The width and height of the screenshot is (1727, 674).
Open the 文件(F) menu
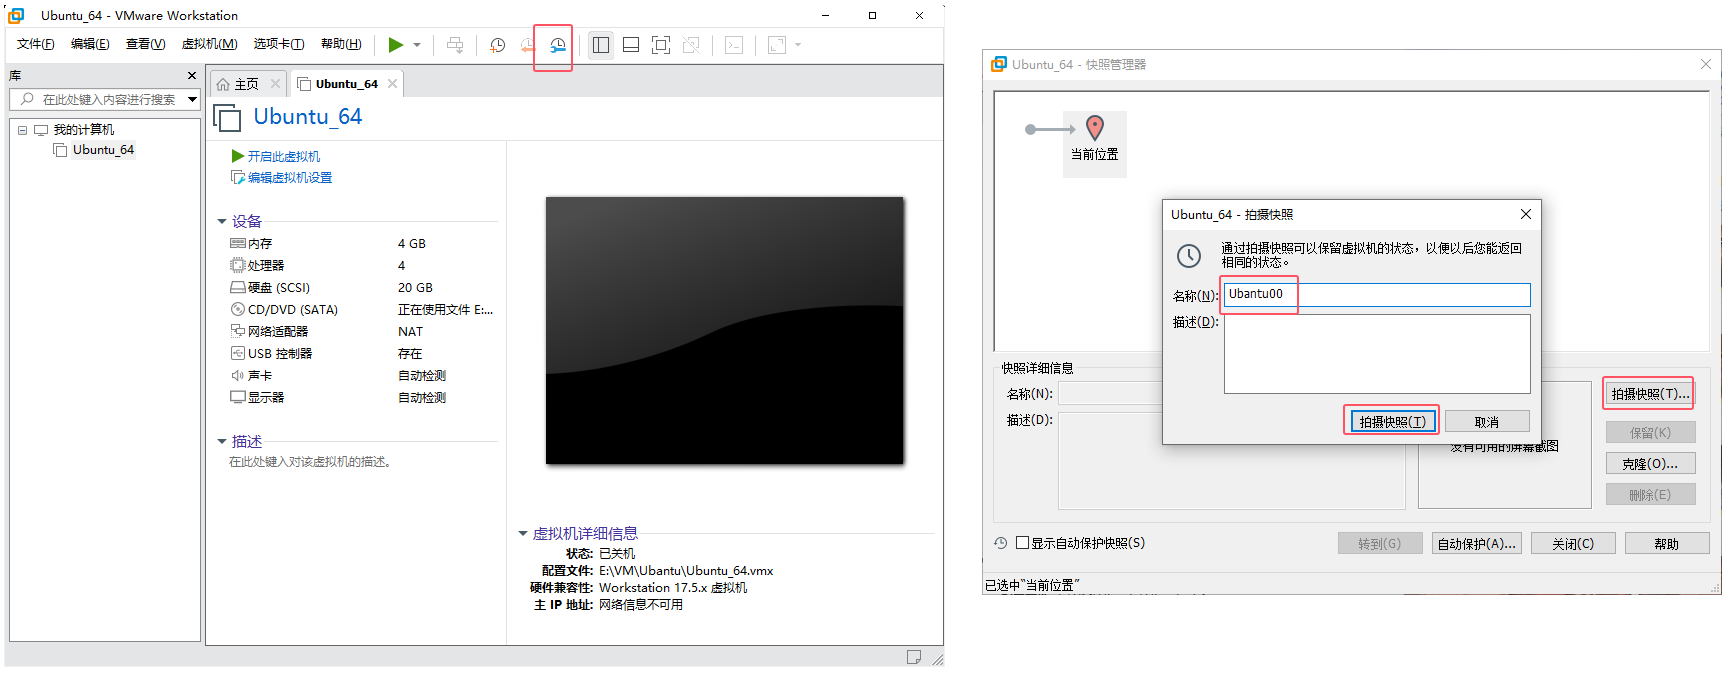[x=36, y=44]
